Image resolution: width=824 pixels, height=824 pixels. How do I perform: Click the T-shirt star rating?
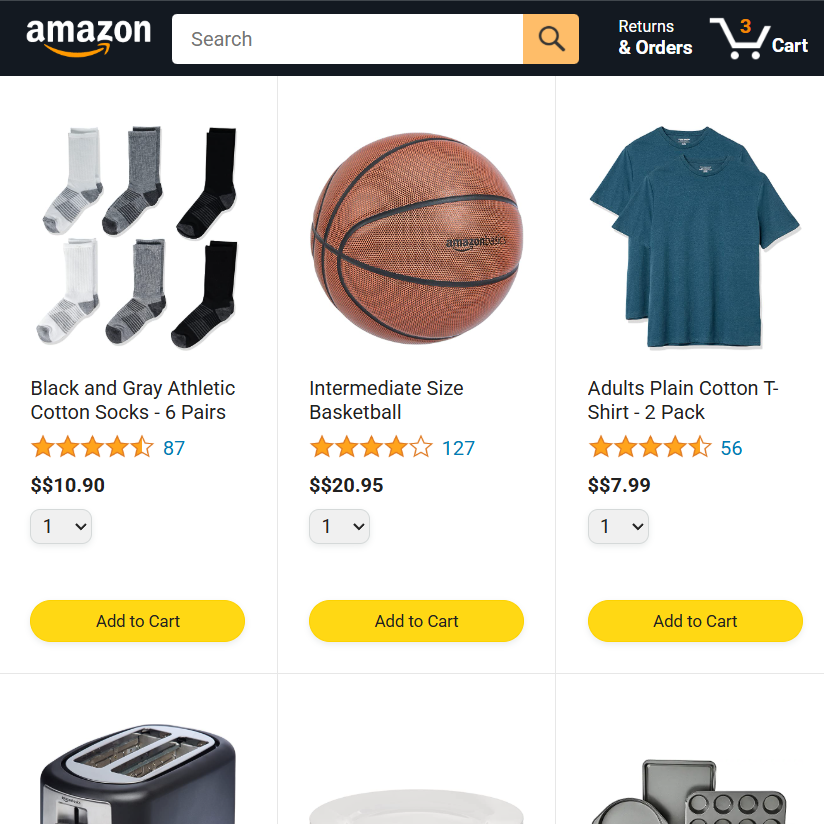click(x=650, y=448)
